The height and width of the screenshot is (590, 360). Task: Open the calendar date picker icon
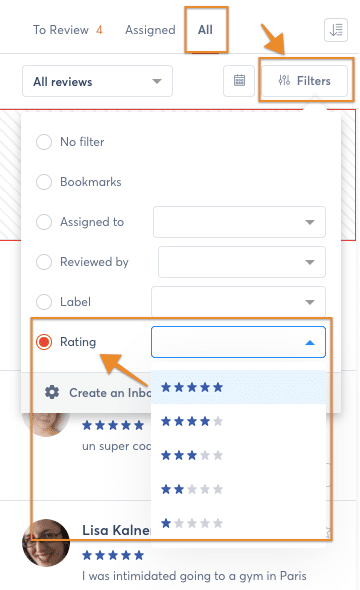pos(239,81)
